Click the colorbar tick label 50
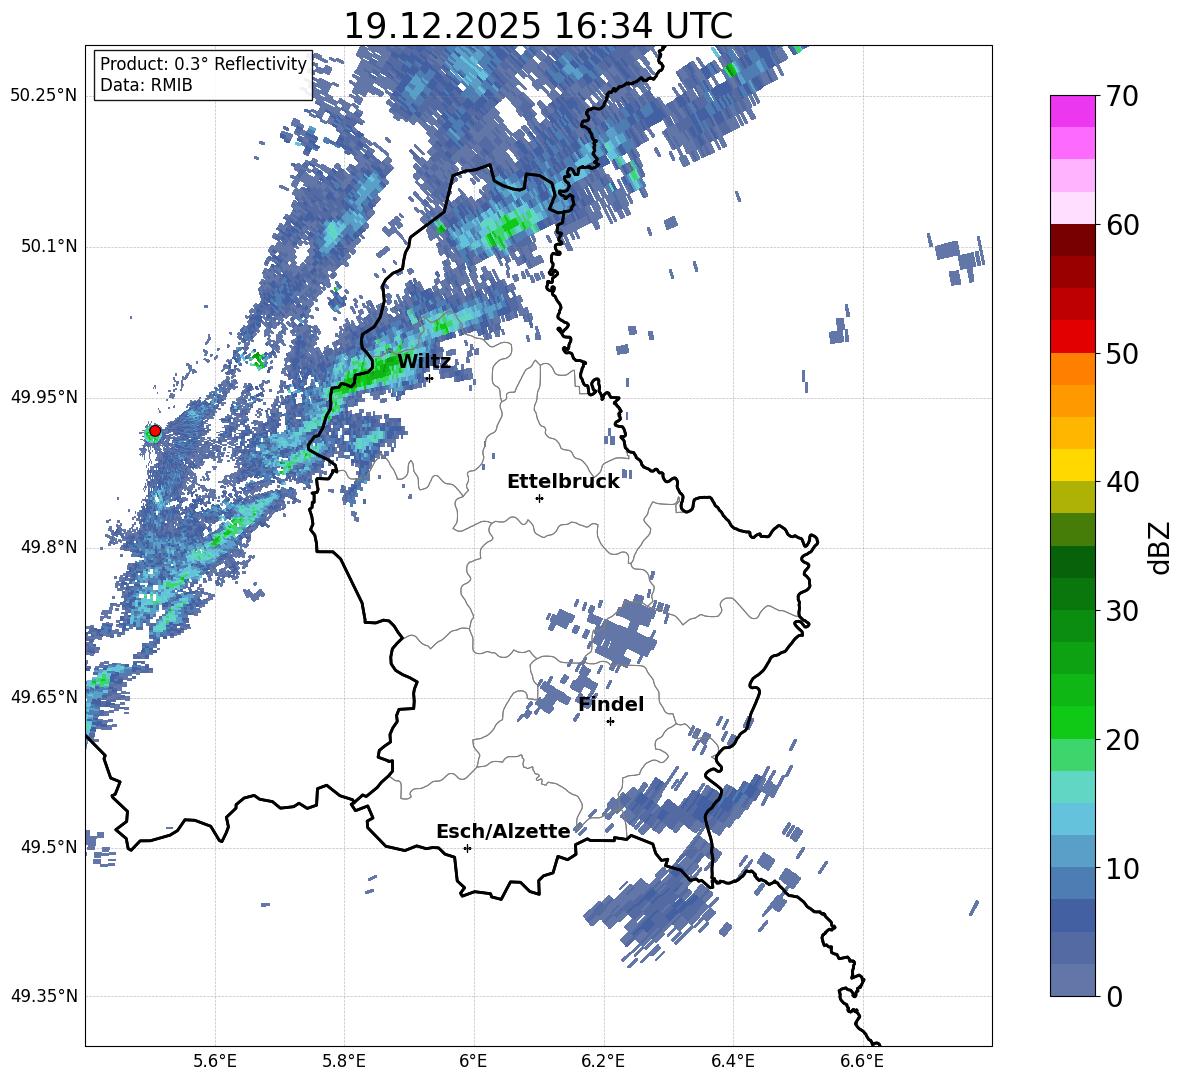The image size is (1184, 1081). click(1122, 353)
